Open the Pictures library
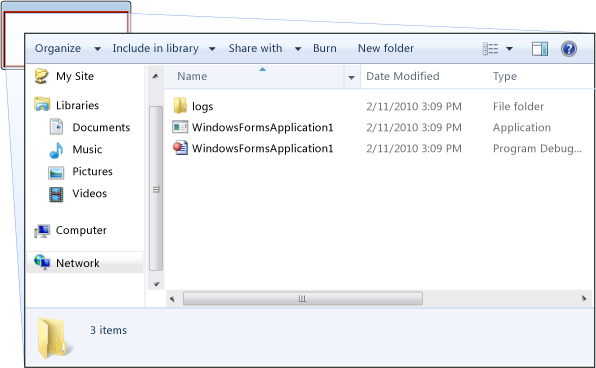 tap(93, 171)
